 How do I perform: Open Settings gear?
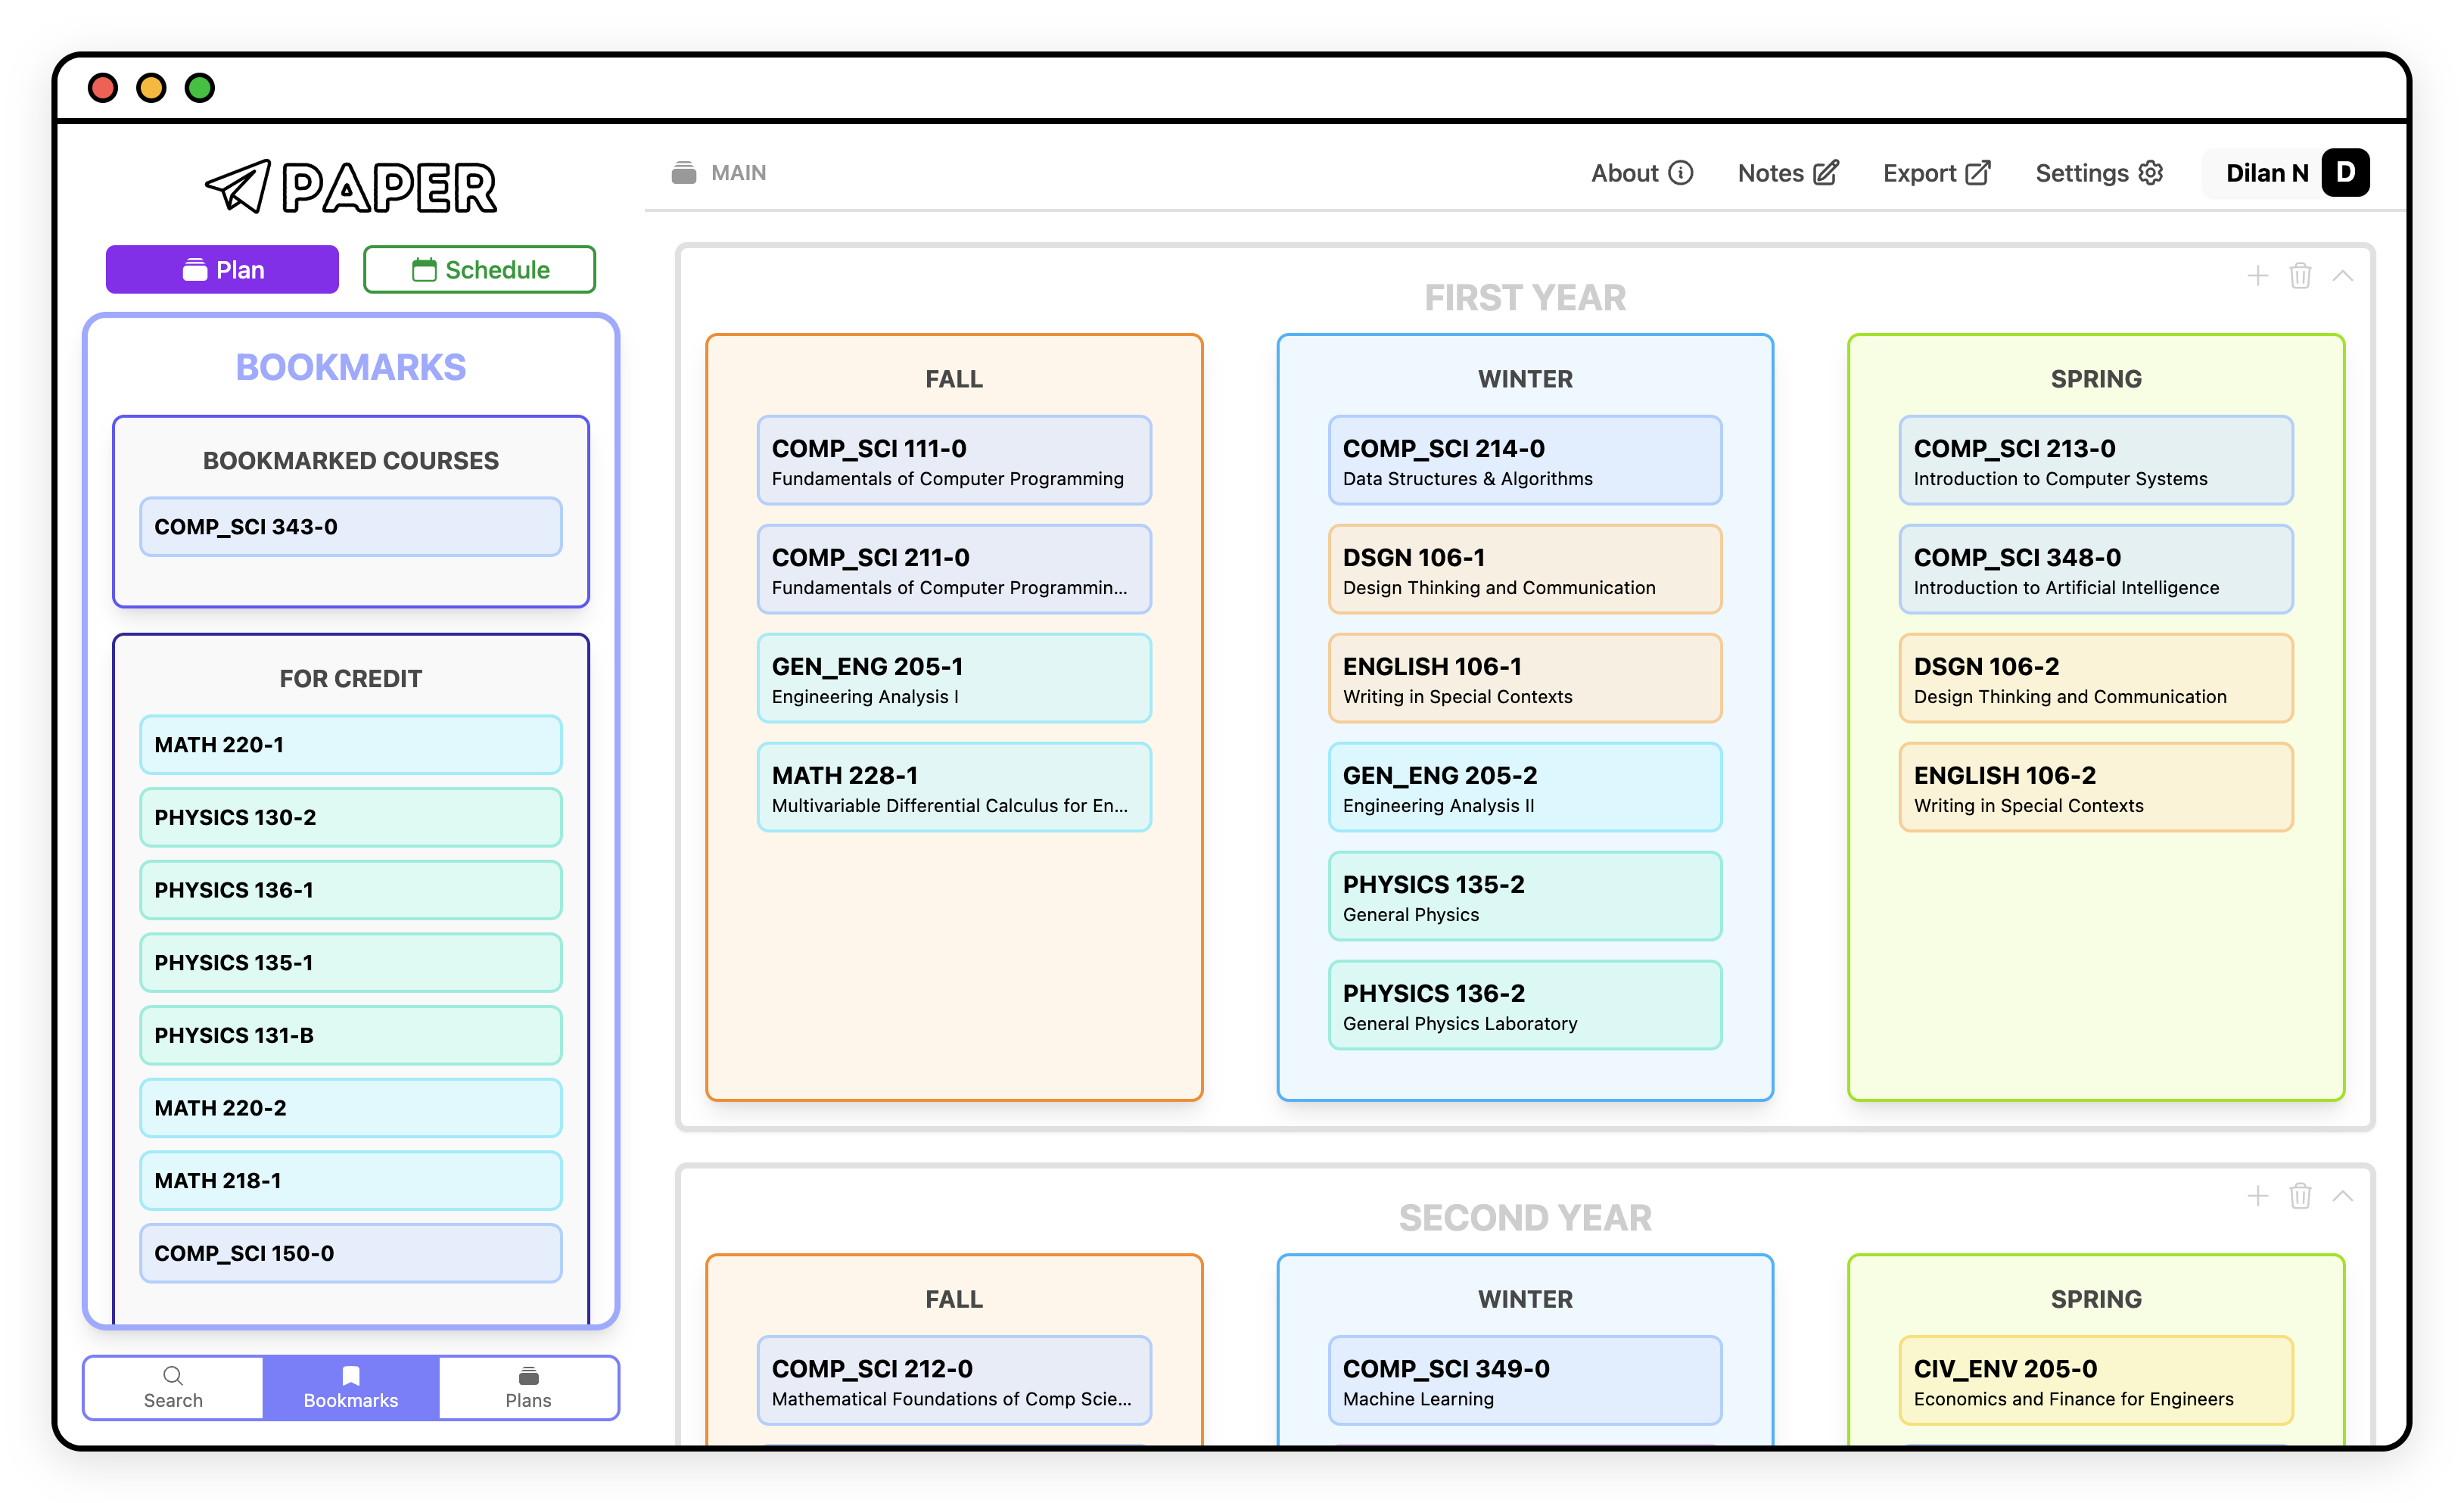tap(2099, 173)
